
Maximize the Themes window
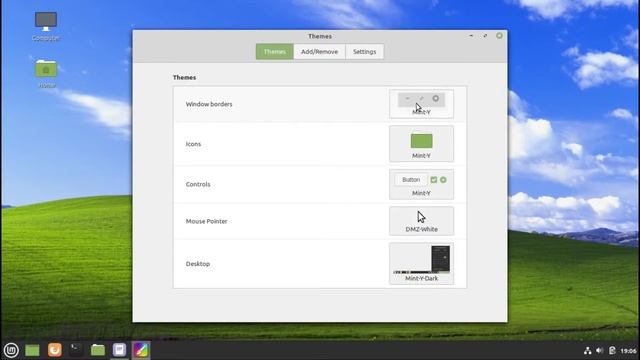[x=485, y=36]
